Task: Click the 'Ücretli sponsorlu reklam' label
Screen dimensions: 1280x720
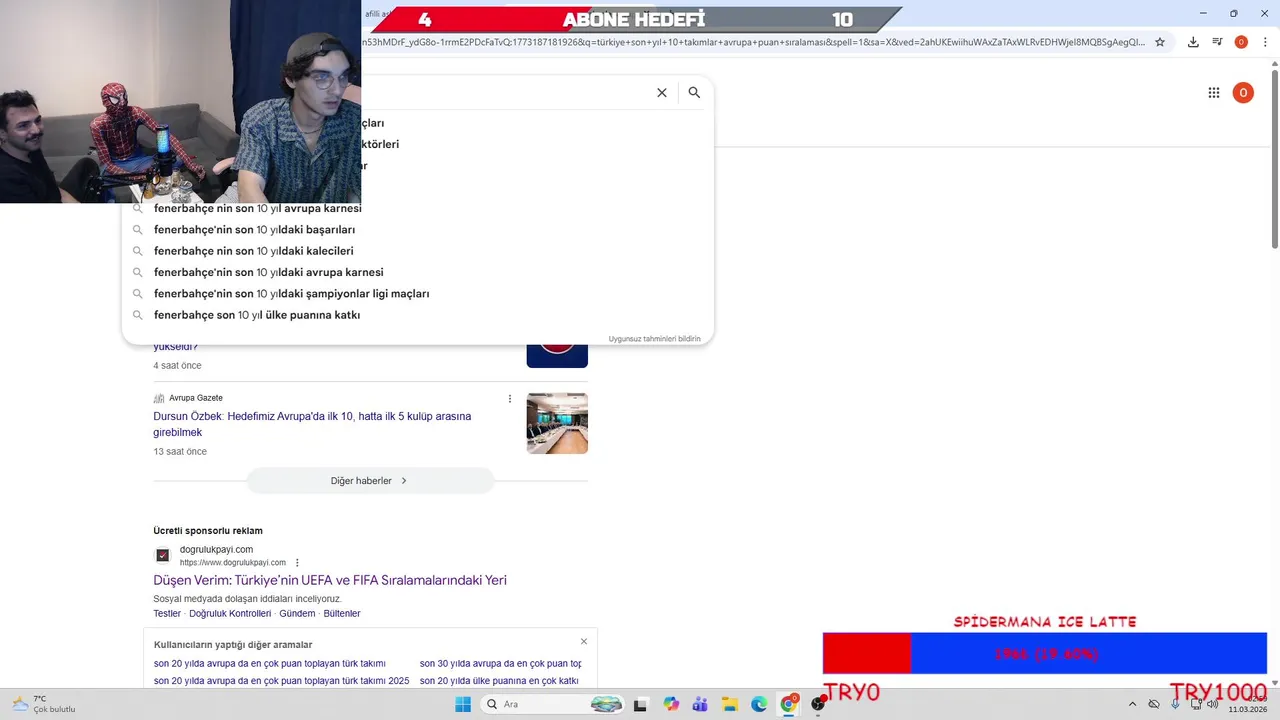Action: (208, 531)
